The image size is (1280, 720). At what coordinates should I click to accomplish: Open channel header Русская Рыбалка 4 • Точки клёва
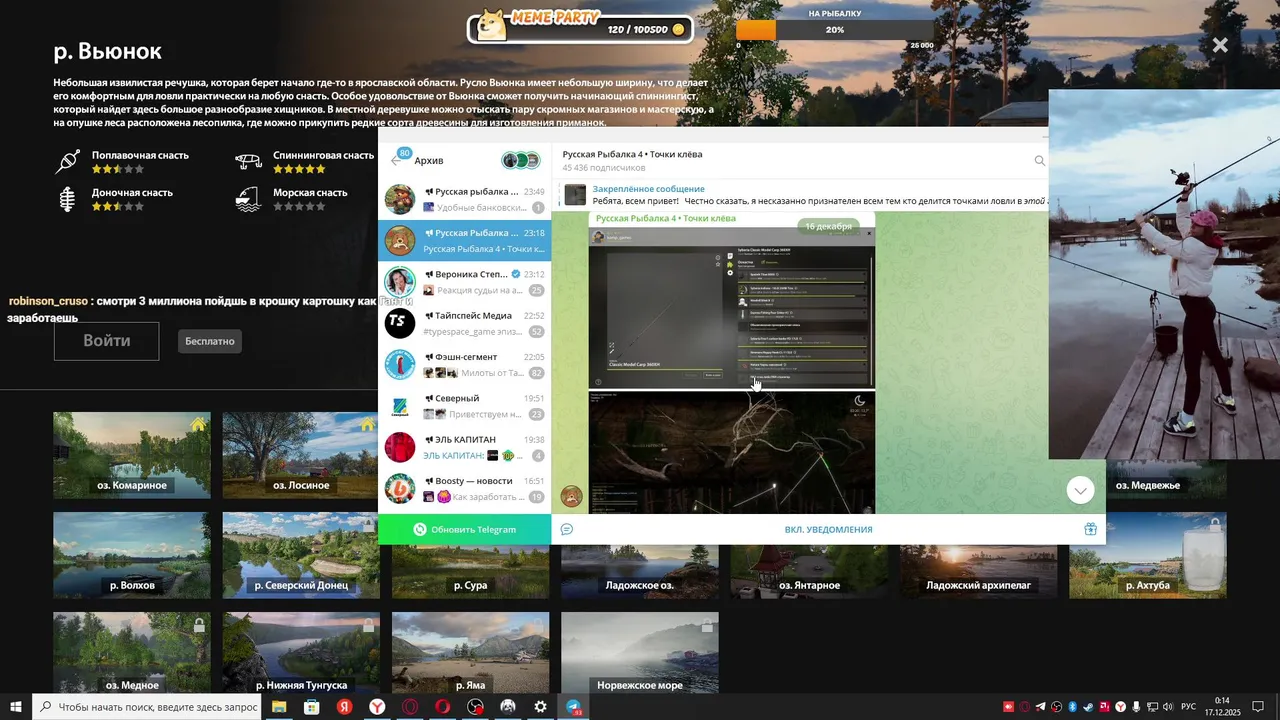pyautogui.click(x=632, y=154)
